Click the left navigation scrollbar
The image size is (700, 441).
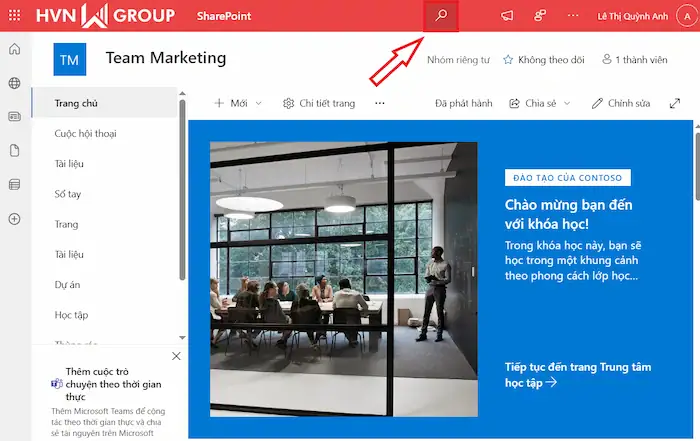coord(182,190)
